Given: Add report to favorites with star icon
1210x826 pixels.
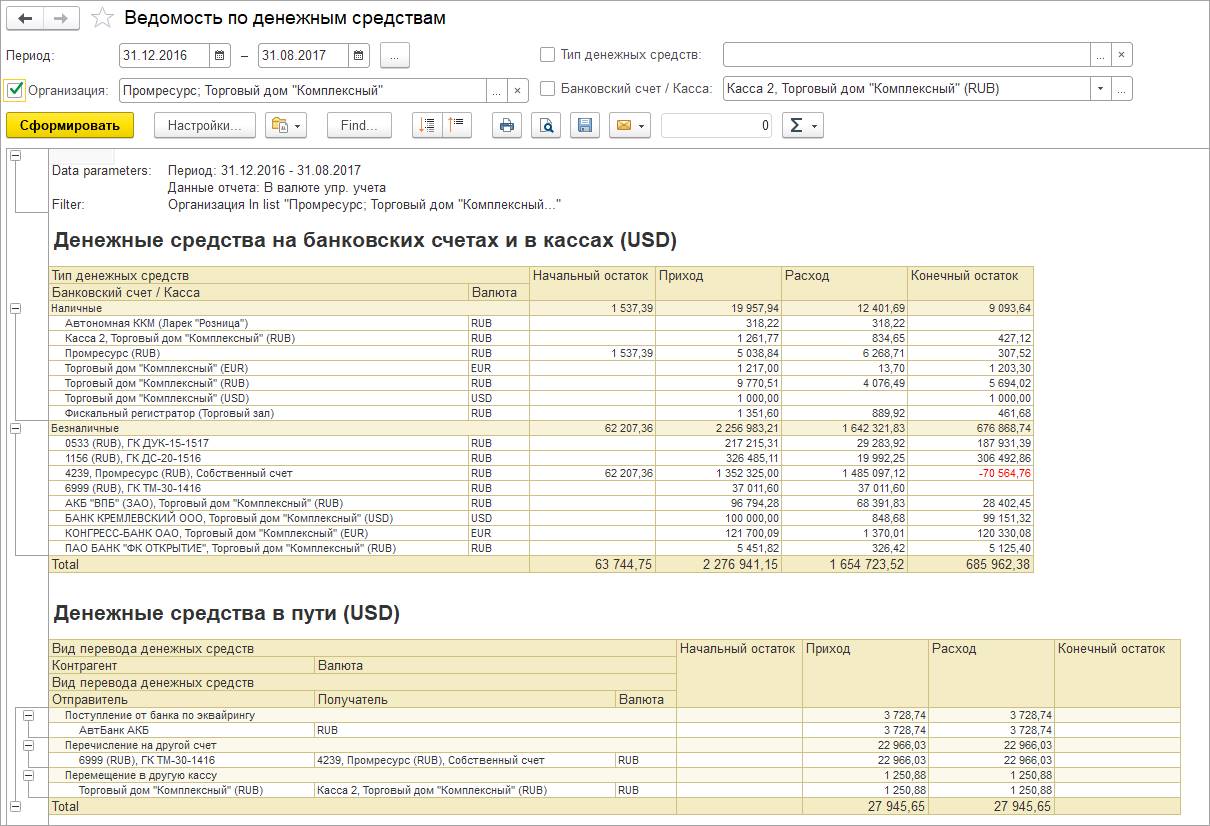Looking at the screenshot, I should pyautogui.click(x=102, y=19).
